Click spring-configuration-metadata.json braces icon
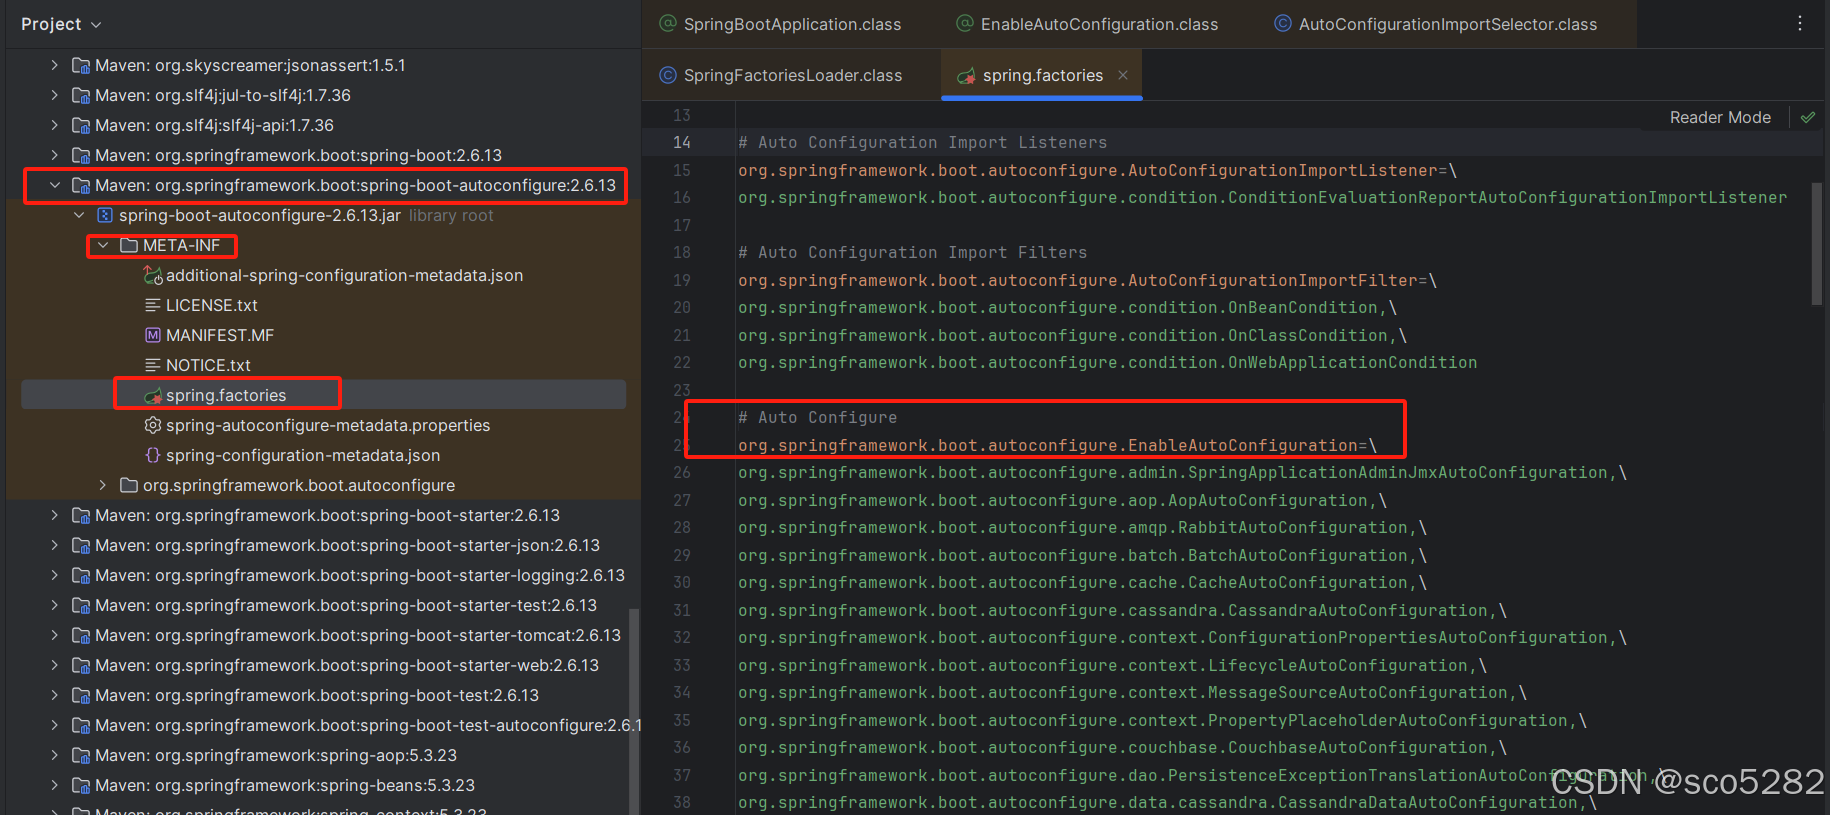 153,455
